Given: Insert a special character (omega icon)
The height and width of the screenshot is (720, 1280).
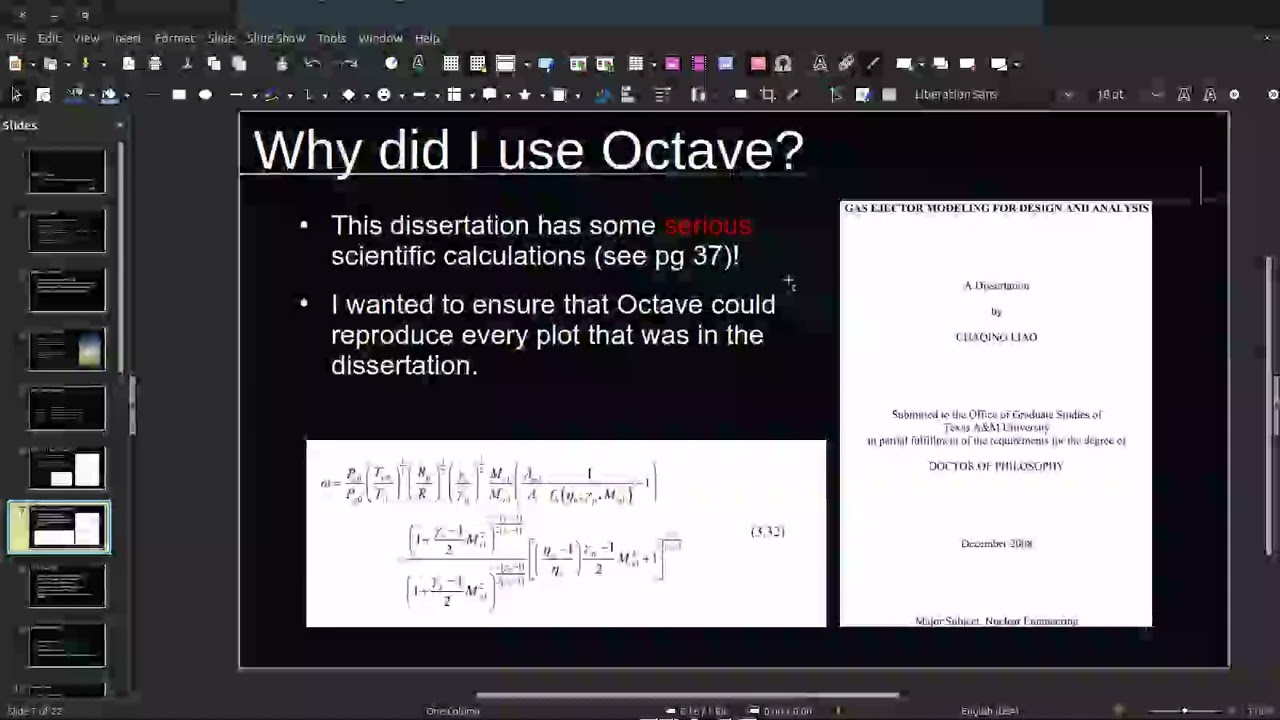Looking at the screenshot, I should click(783, 64).
